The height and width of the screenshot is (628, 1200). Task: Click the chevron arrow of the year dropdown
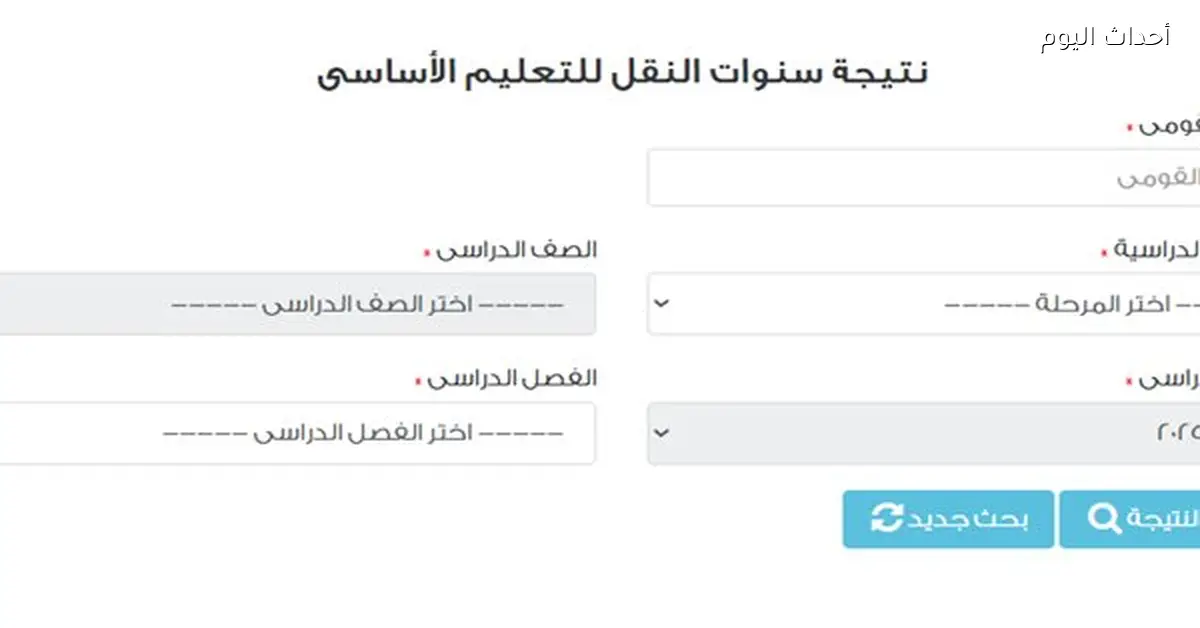[x=660, y=433]
